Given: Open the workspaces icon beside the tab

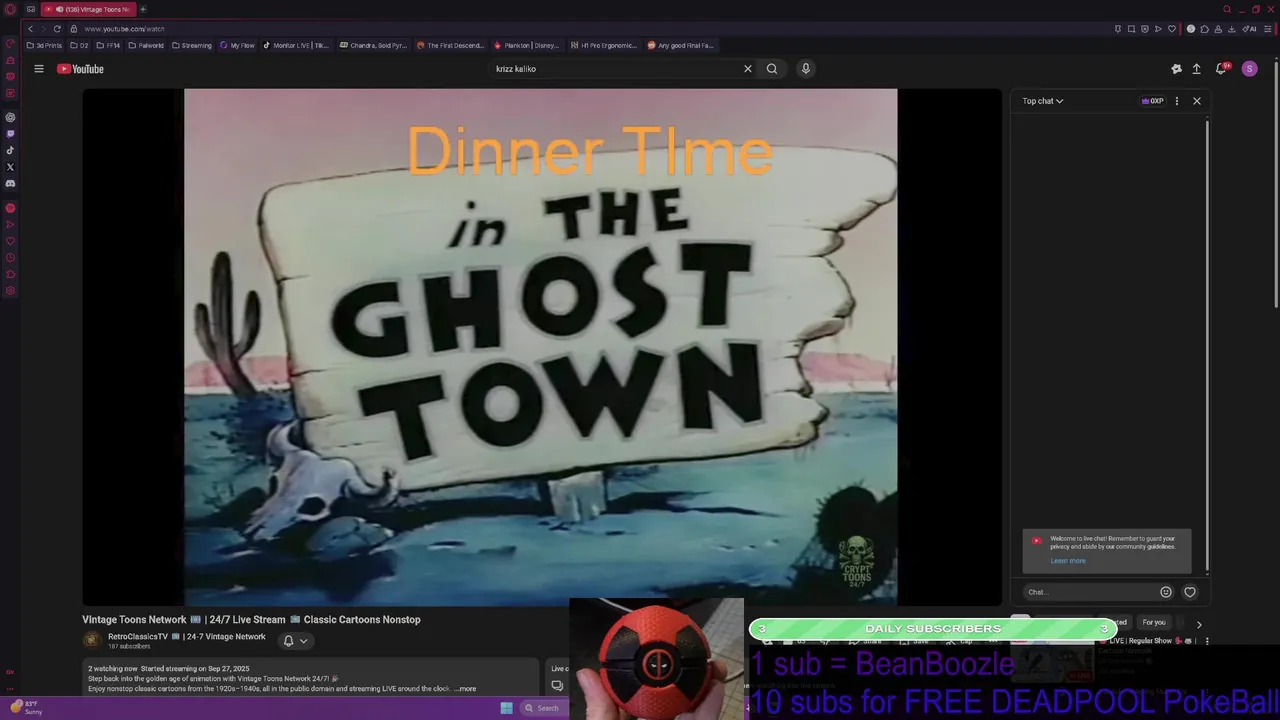Looking at the screenshot, I should coord(31,9).
